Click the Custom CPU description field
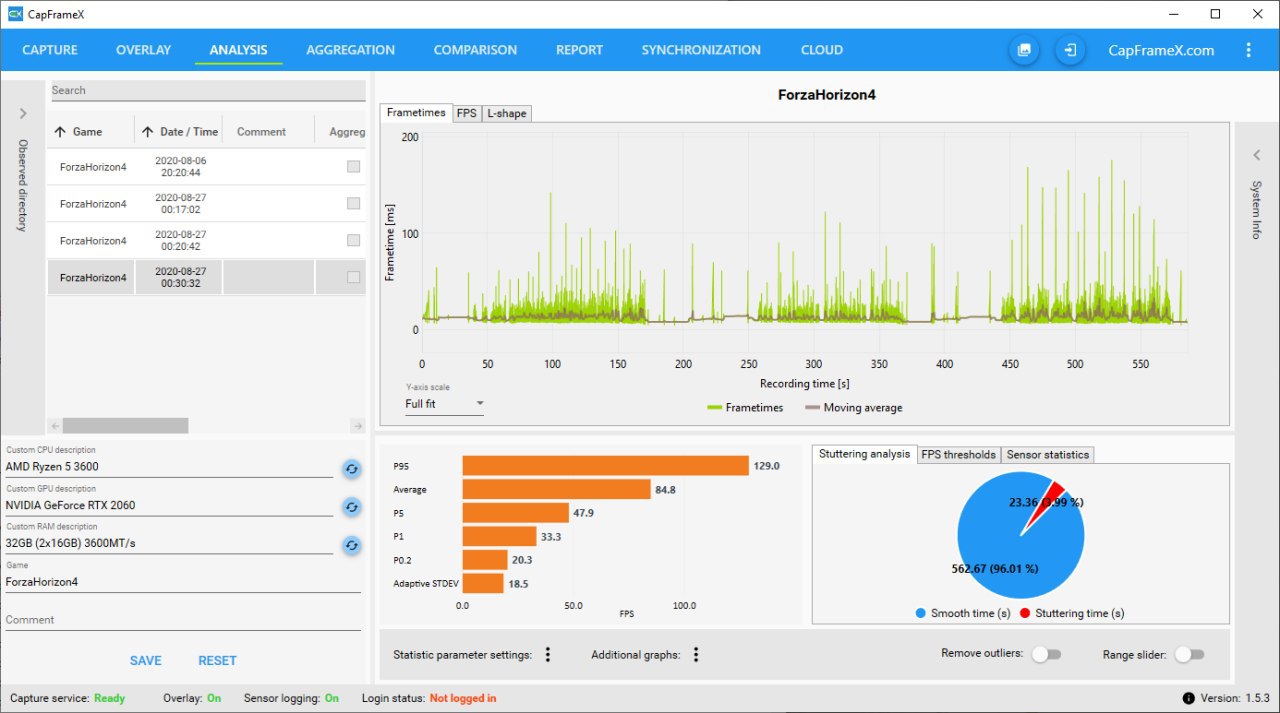This screenshot has height=713, width=1280. pyautogui.click(x=169, y=467)
